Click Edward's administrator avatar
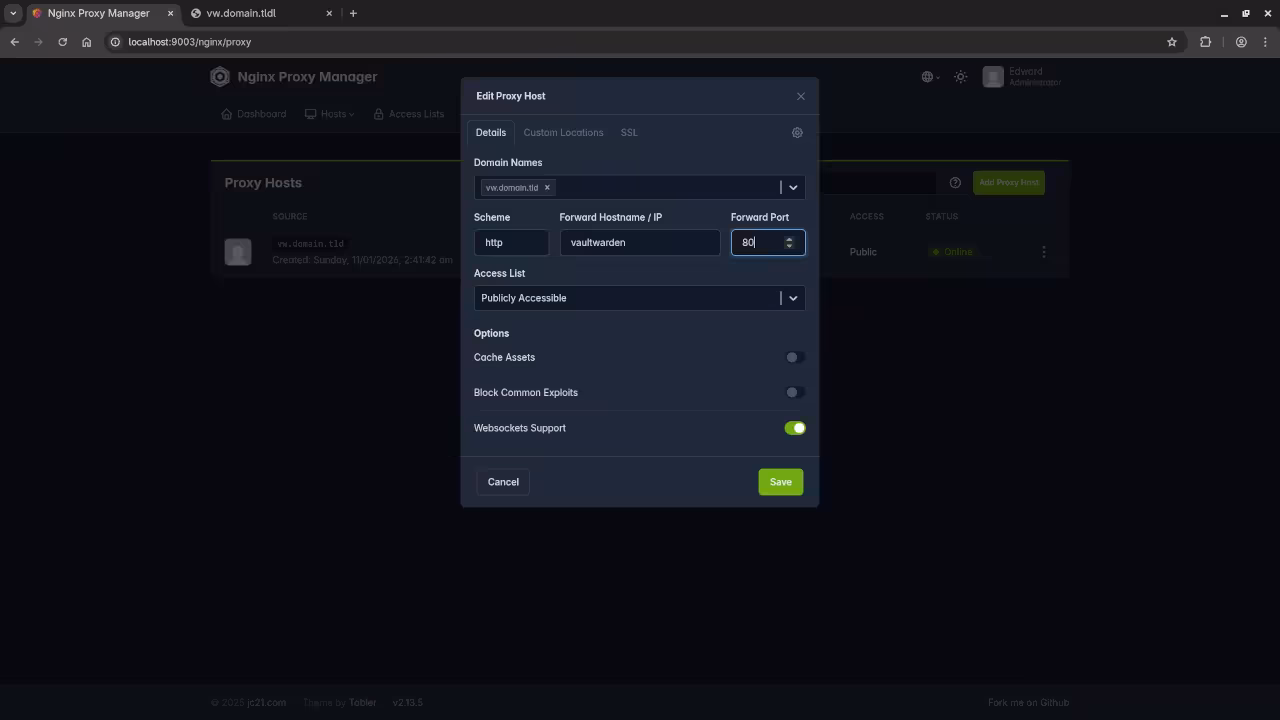This screenshot has height=720, width=1280. 993,76
